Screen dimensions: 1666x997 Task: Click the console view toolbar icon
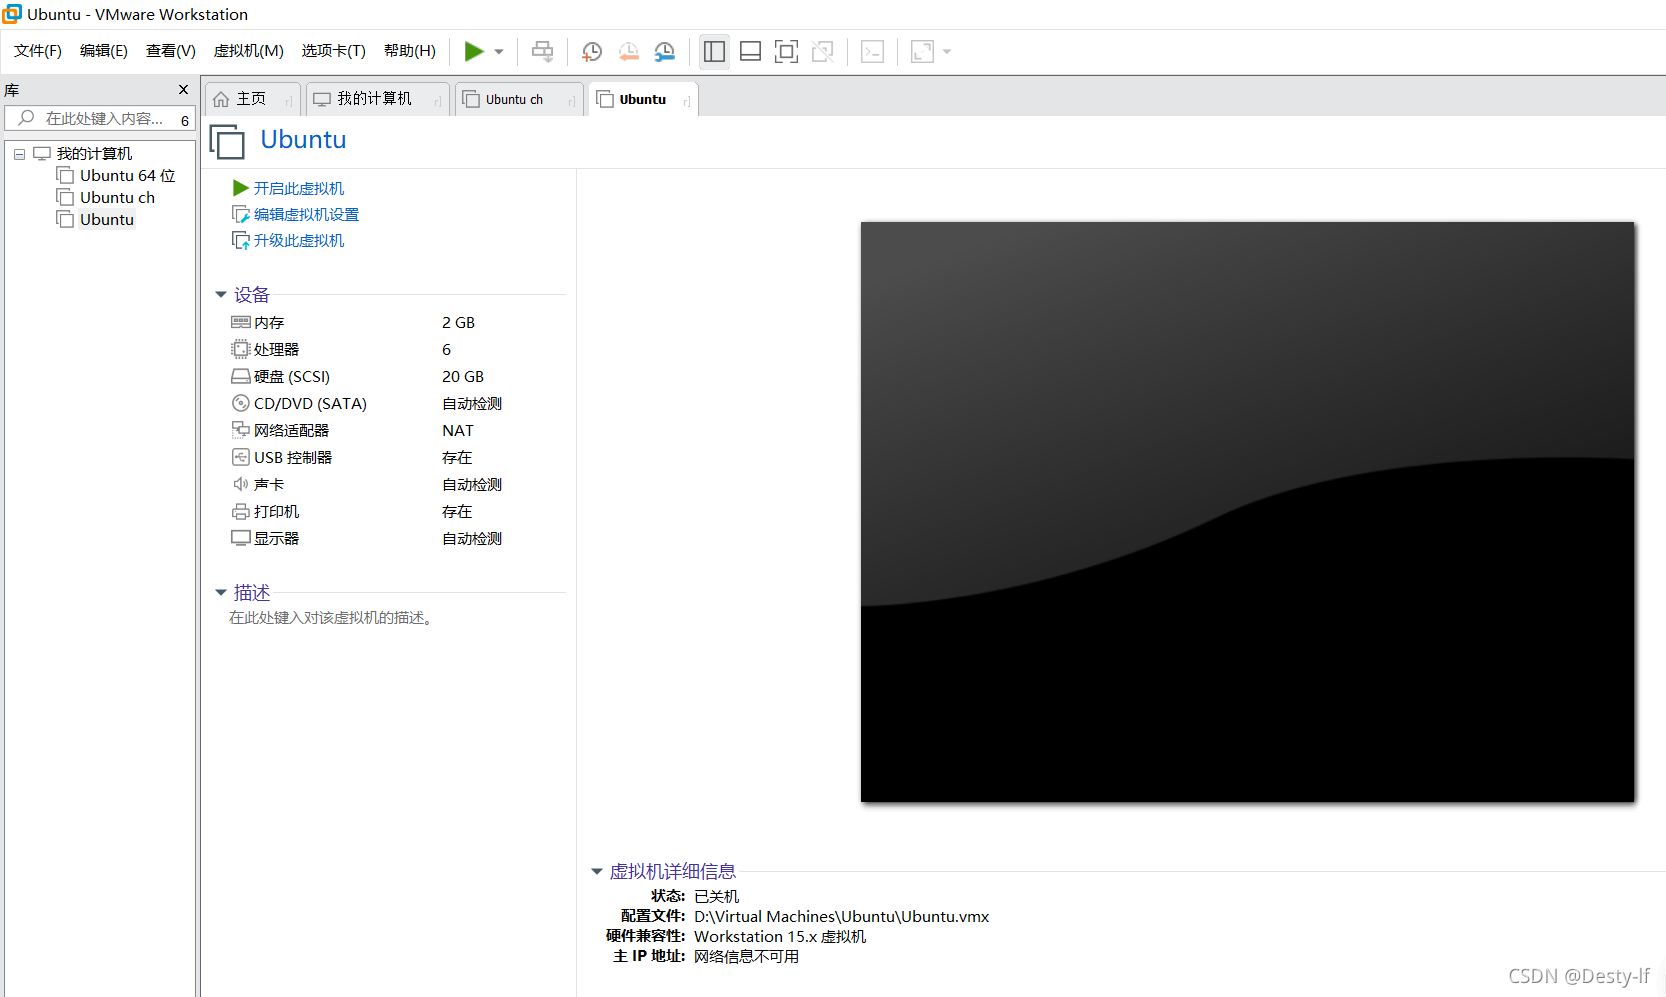(x=872, y=51)
